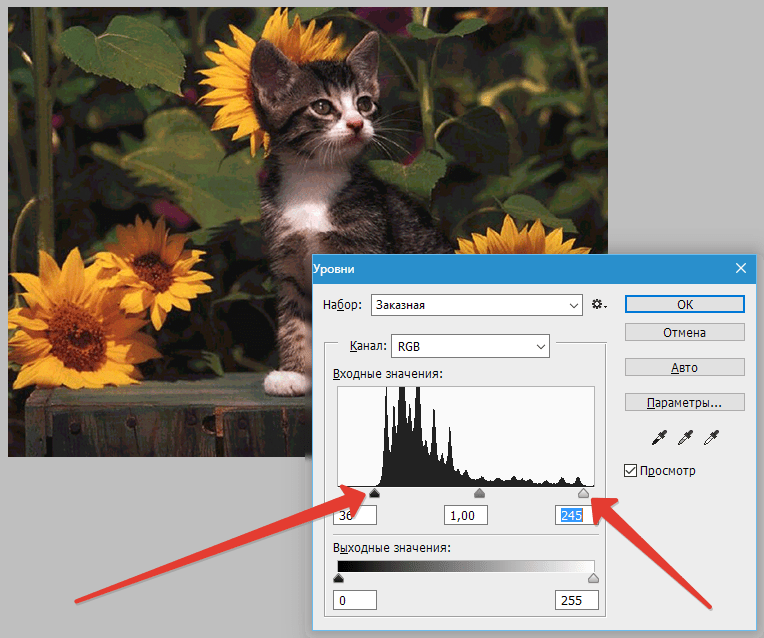
Task: Click the output white level slider handle
Action: 593,578
